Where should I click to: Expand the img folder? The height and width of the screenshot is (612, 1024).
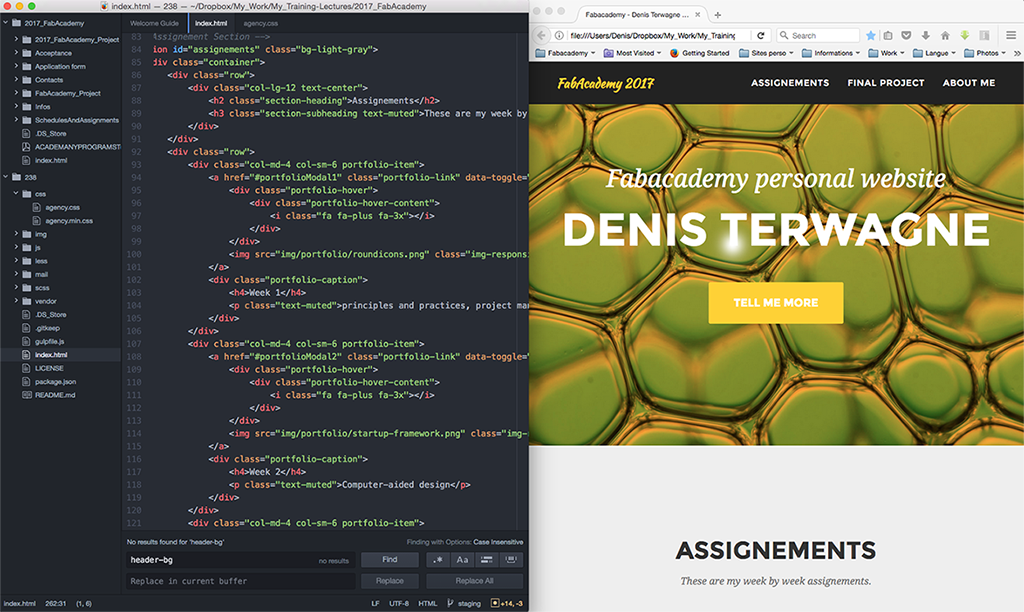click(16, 234)
